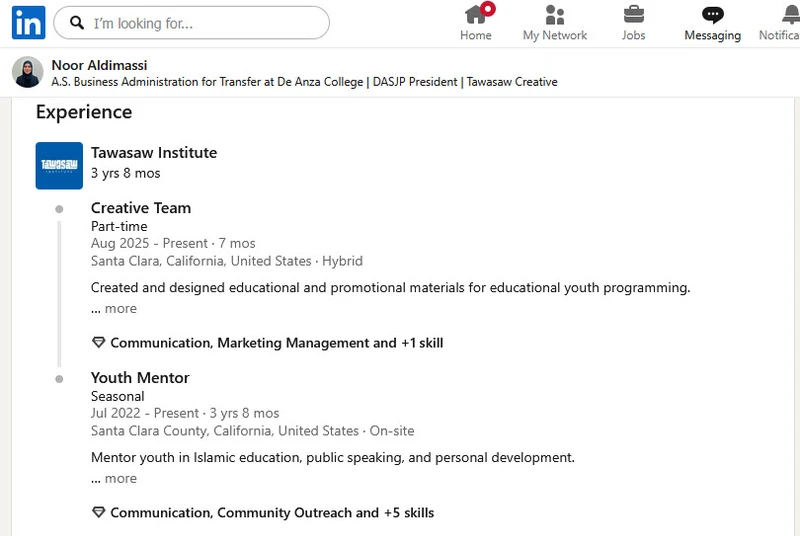Click the skills diamond icon for Youth Mentor

pos(98,512)
